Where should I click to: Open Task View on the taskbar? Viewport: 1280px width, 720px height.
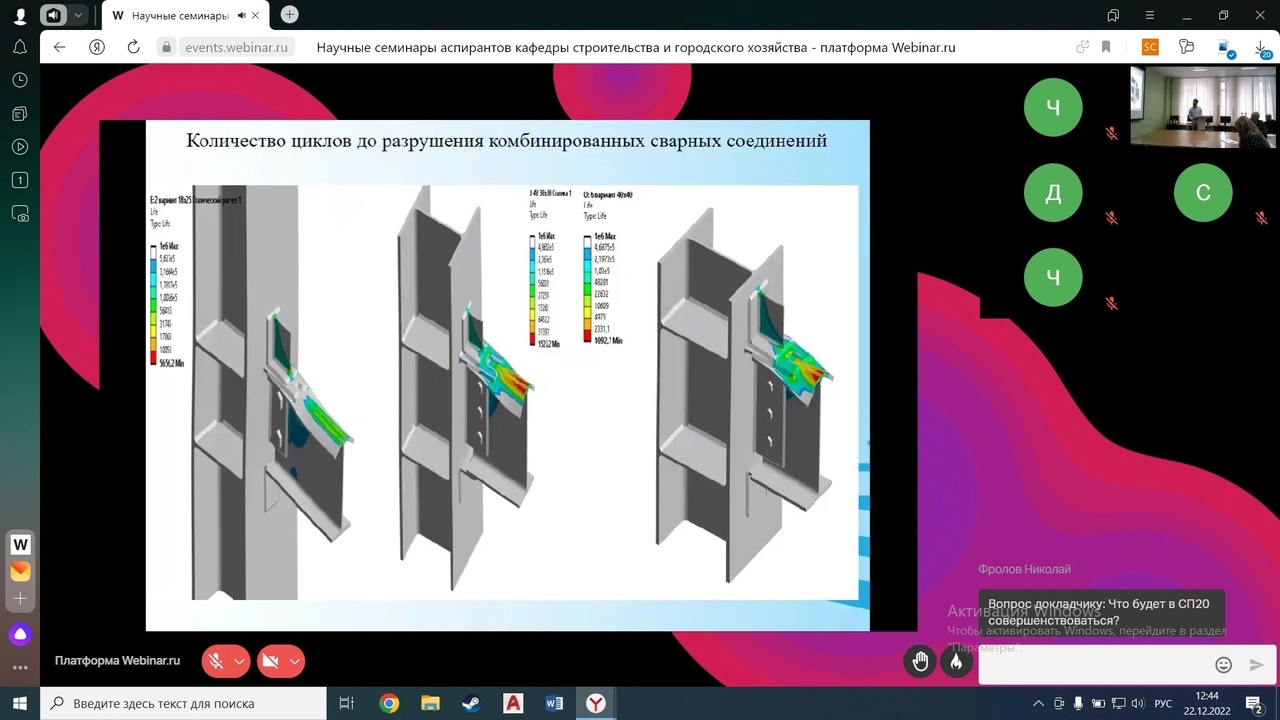coord(346,703)
